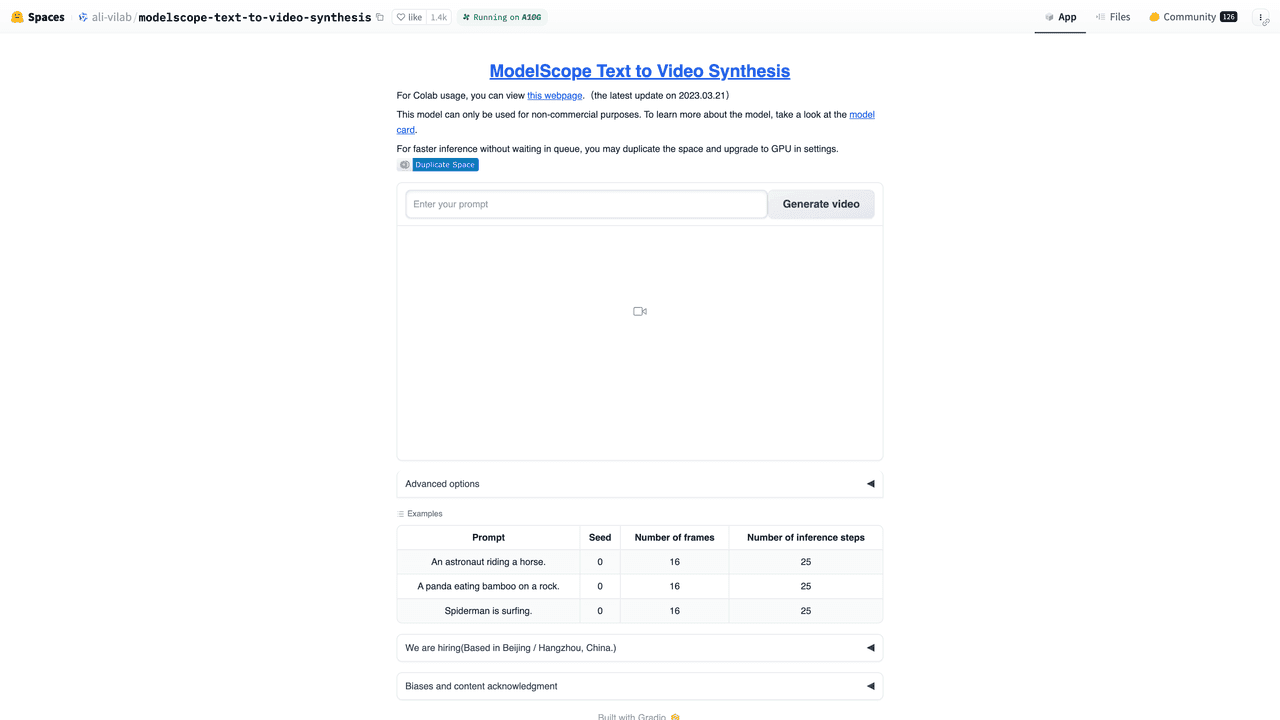This screenshot has width=1280, height=720.
Task: Click the Running on A10G status badge
Action: [502, 17]
